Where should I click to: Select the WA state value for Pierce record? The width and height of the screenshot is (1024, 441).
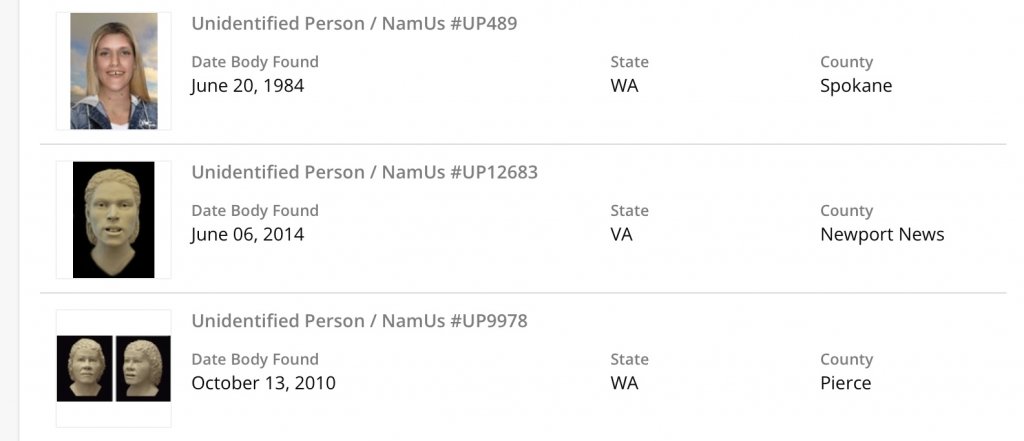coord(624,383)
